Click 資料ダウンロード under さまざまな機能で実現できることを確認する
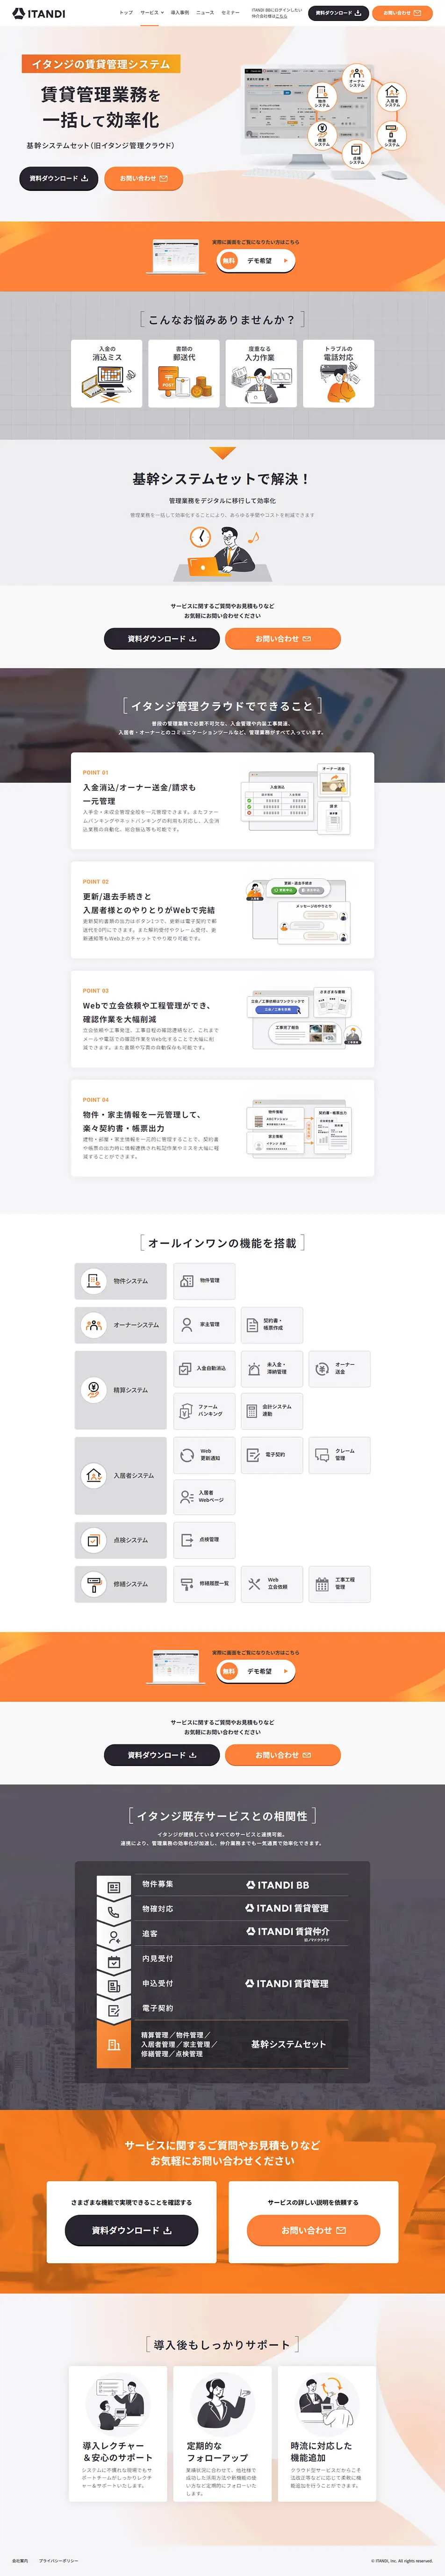 [131, 2230]
